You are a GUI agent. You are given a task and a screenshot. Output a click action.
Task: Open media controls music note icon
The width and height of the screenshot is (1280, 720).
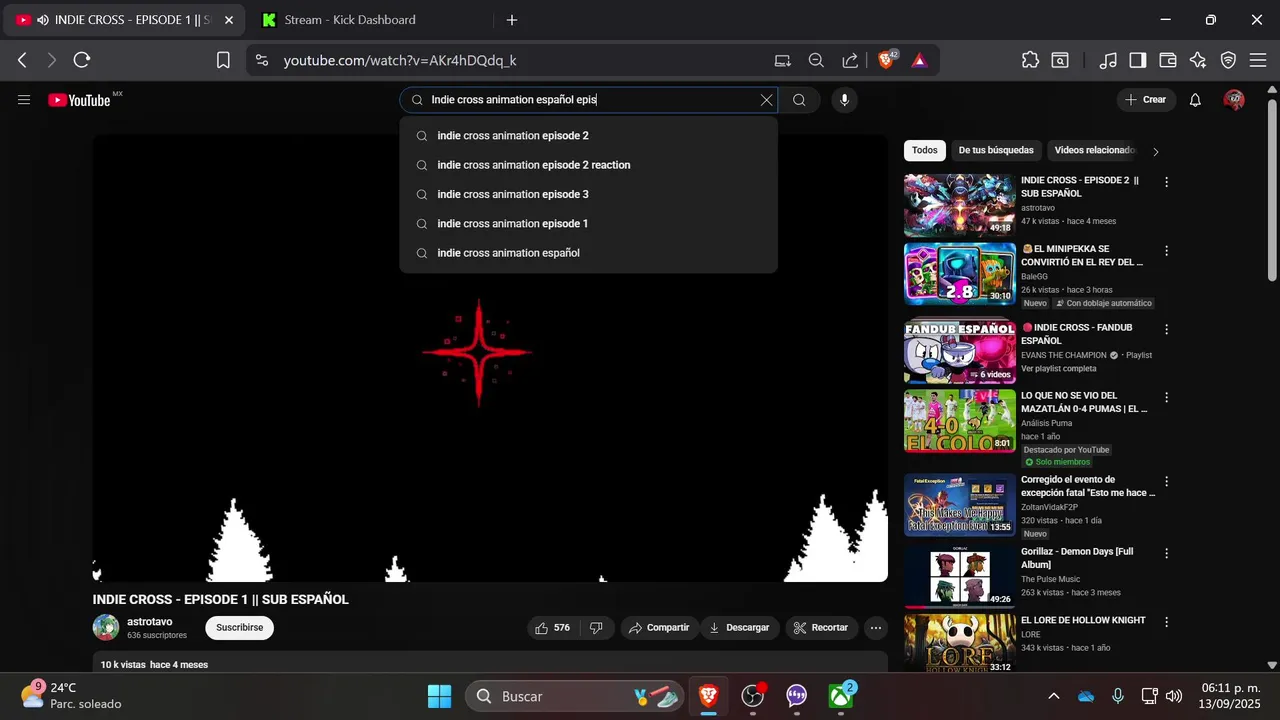pos(1108,60)
